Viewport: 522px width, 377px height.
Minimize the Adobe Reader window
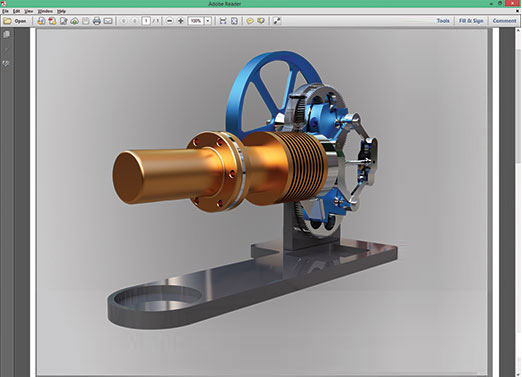point(492,3)
